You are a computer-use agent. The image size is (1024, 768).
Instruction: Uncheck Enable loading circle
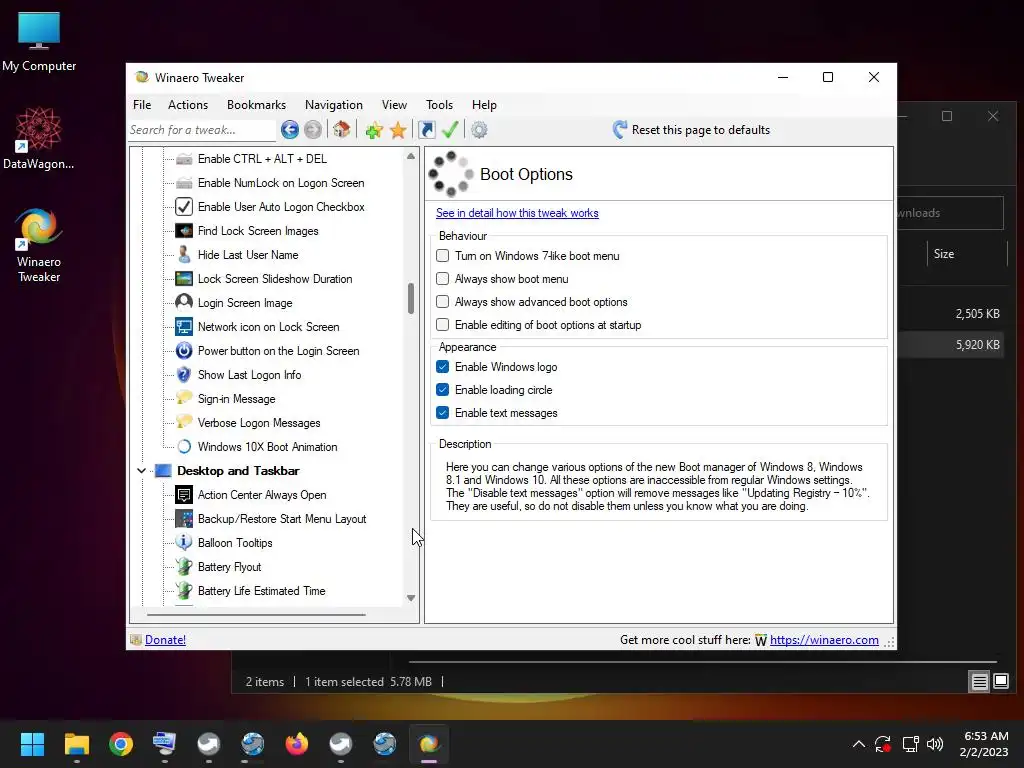443,389
